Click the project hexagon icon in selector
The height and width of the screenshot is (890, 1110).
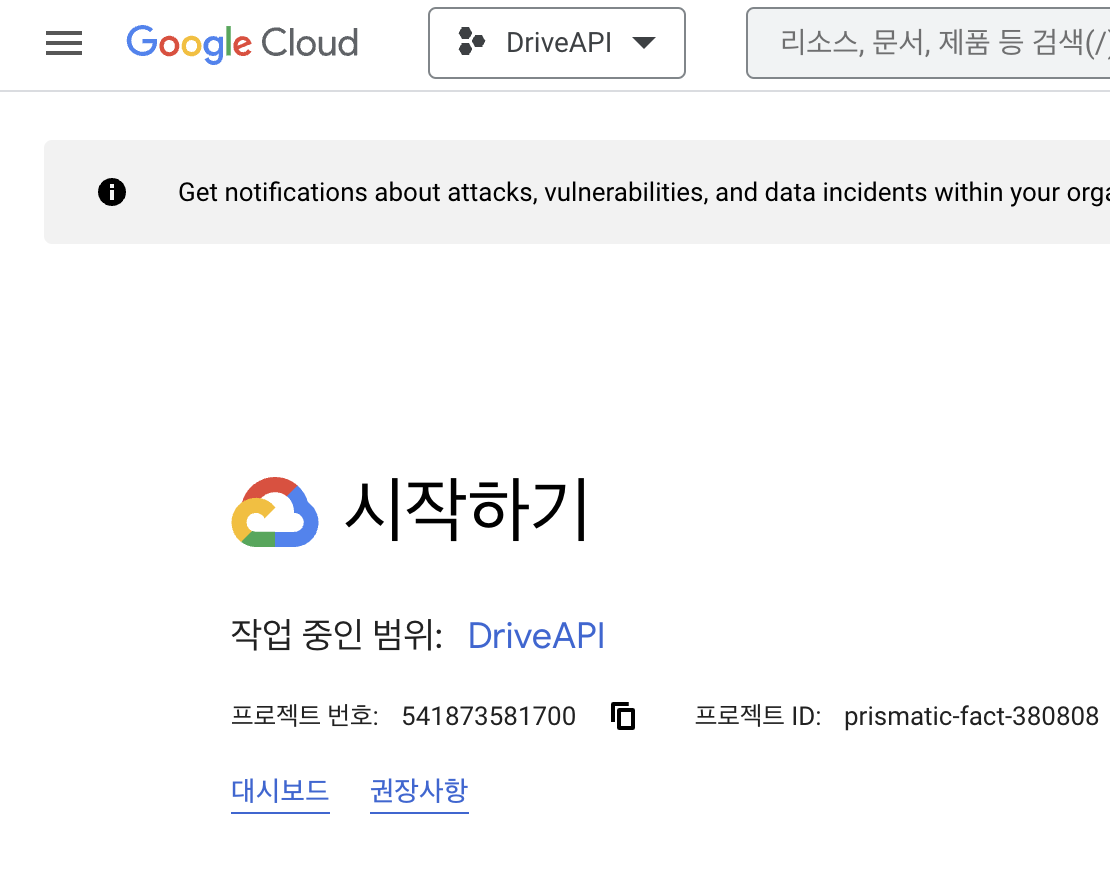471,42
